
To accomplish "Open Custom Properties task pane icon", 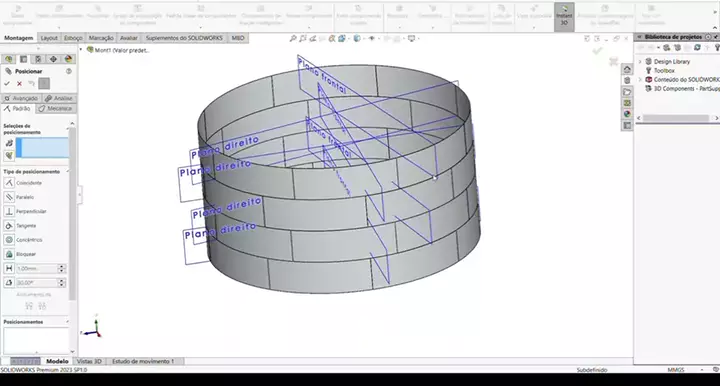I will (x=627, y=125).
